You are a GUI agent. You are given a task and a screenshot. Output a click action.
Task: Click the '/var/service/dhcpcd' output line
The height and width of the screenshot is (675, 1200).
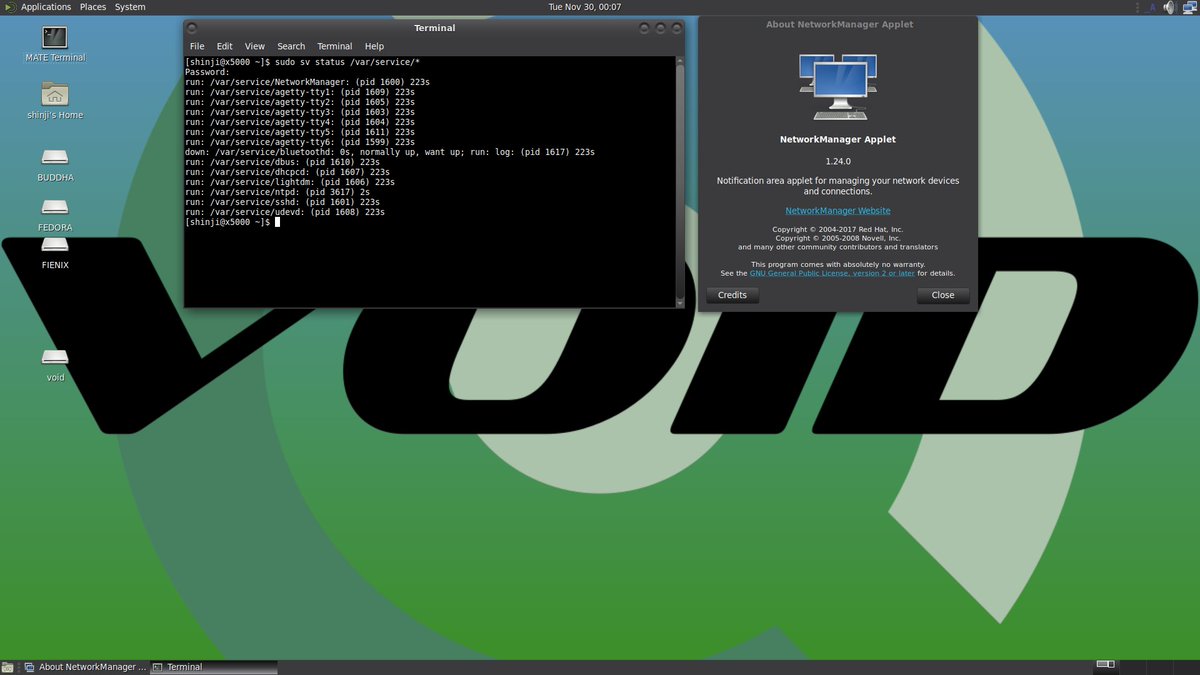point(287,172)
